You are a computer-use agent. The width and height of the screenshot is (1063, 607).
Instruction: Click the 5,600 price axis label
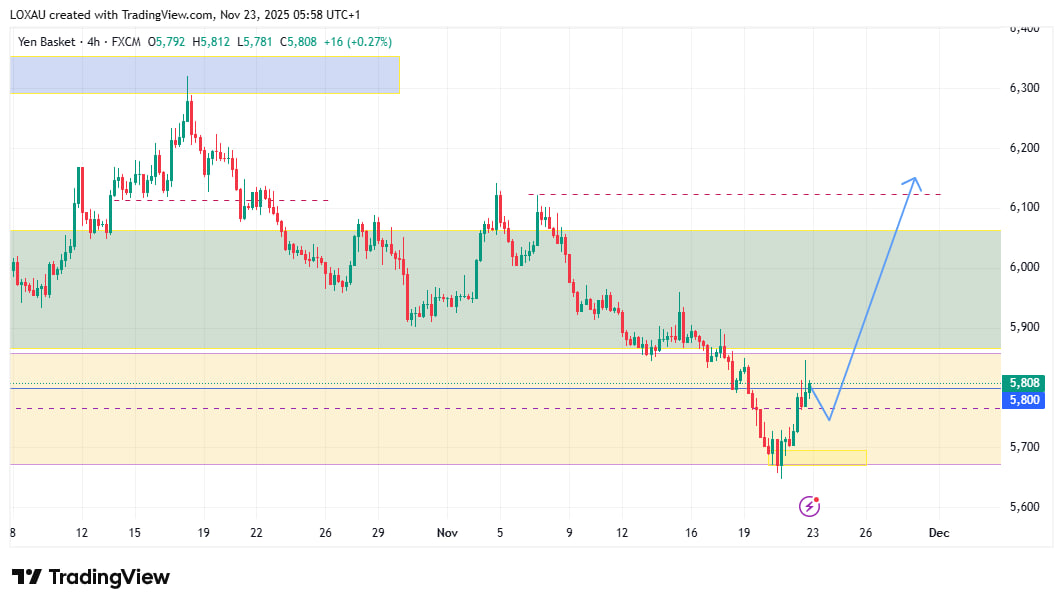click(1025, 506)
